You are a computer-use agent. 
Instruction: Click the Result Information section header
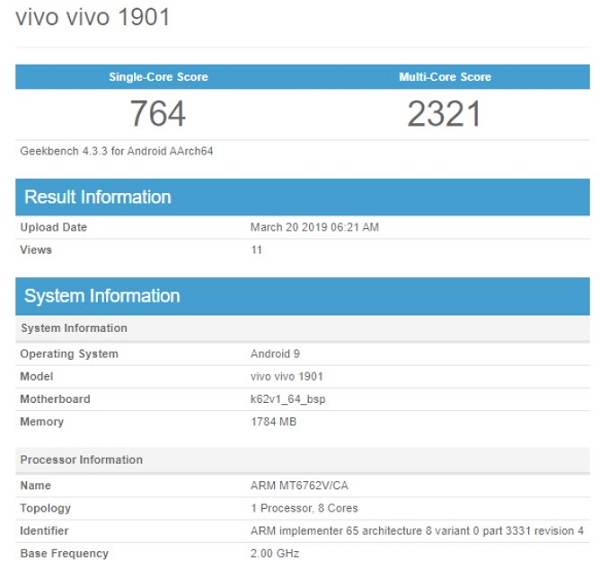tap(97, 197)
